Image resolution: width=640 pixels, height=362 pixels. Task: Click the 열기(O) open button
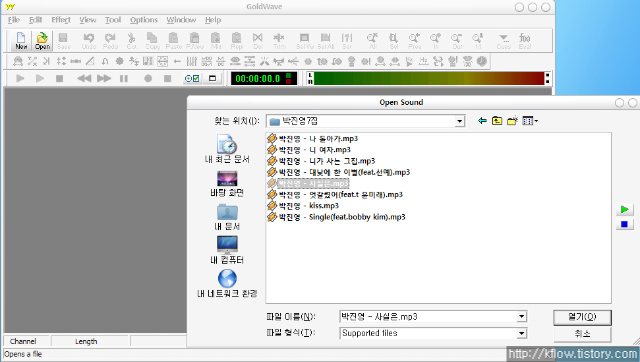pyautogui.click(x=582, y=317)
